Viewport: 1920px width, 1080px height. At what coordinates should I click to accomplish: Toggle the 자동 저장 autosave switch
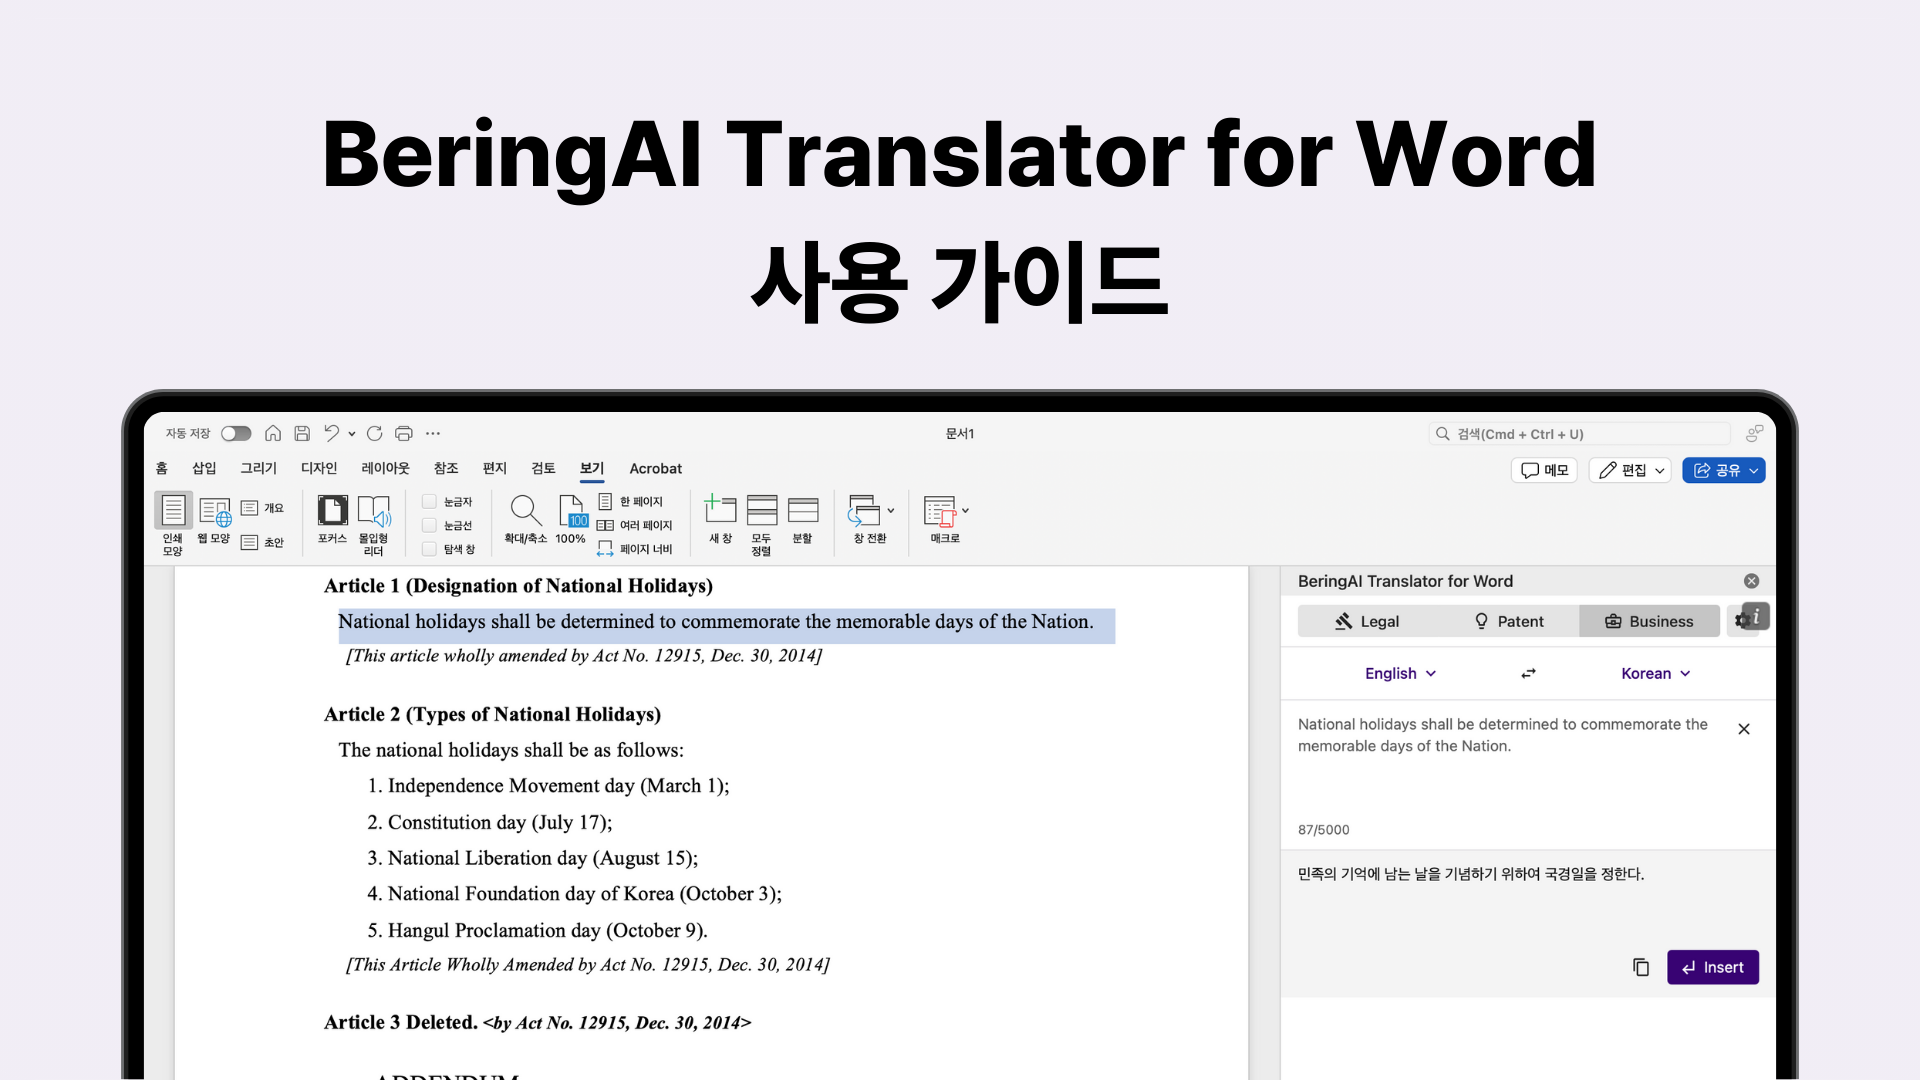coord(236,433)
